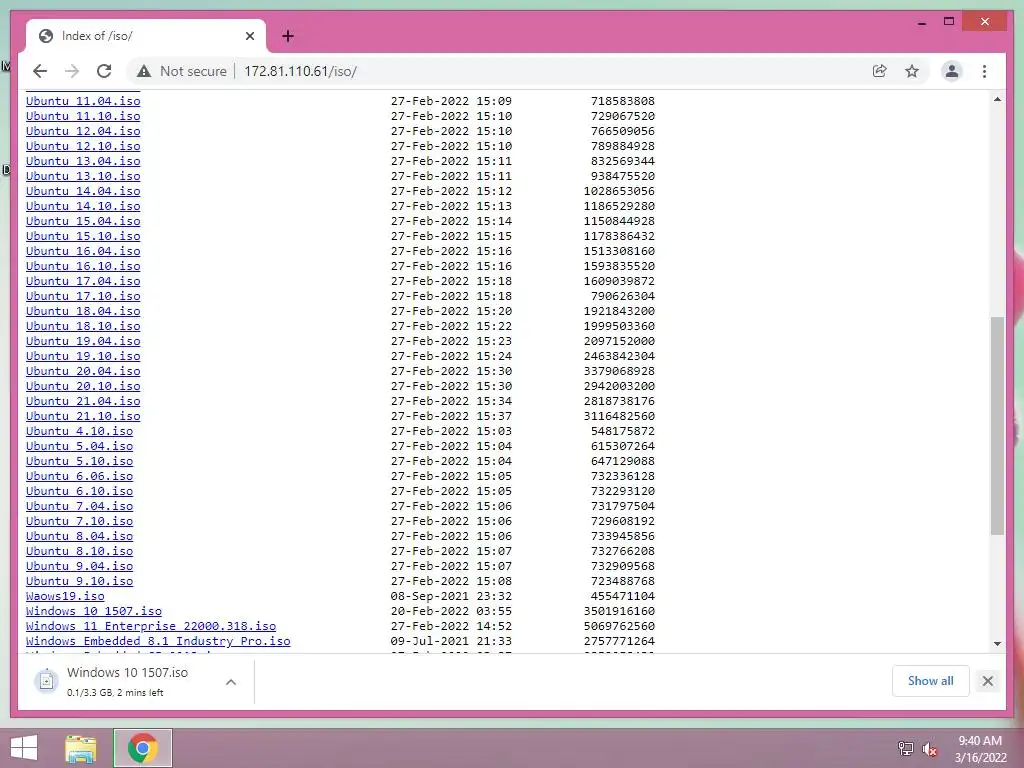Click the taskbar clock showing 9:40 AM
The image size is (1024, 768).
[x=980, y=748]
